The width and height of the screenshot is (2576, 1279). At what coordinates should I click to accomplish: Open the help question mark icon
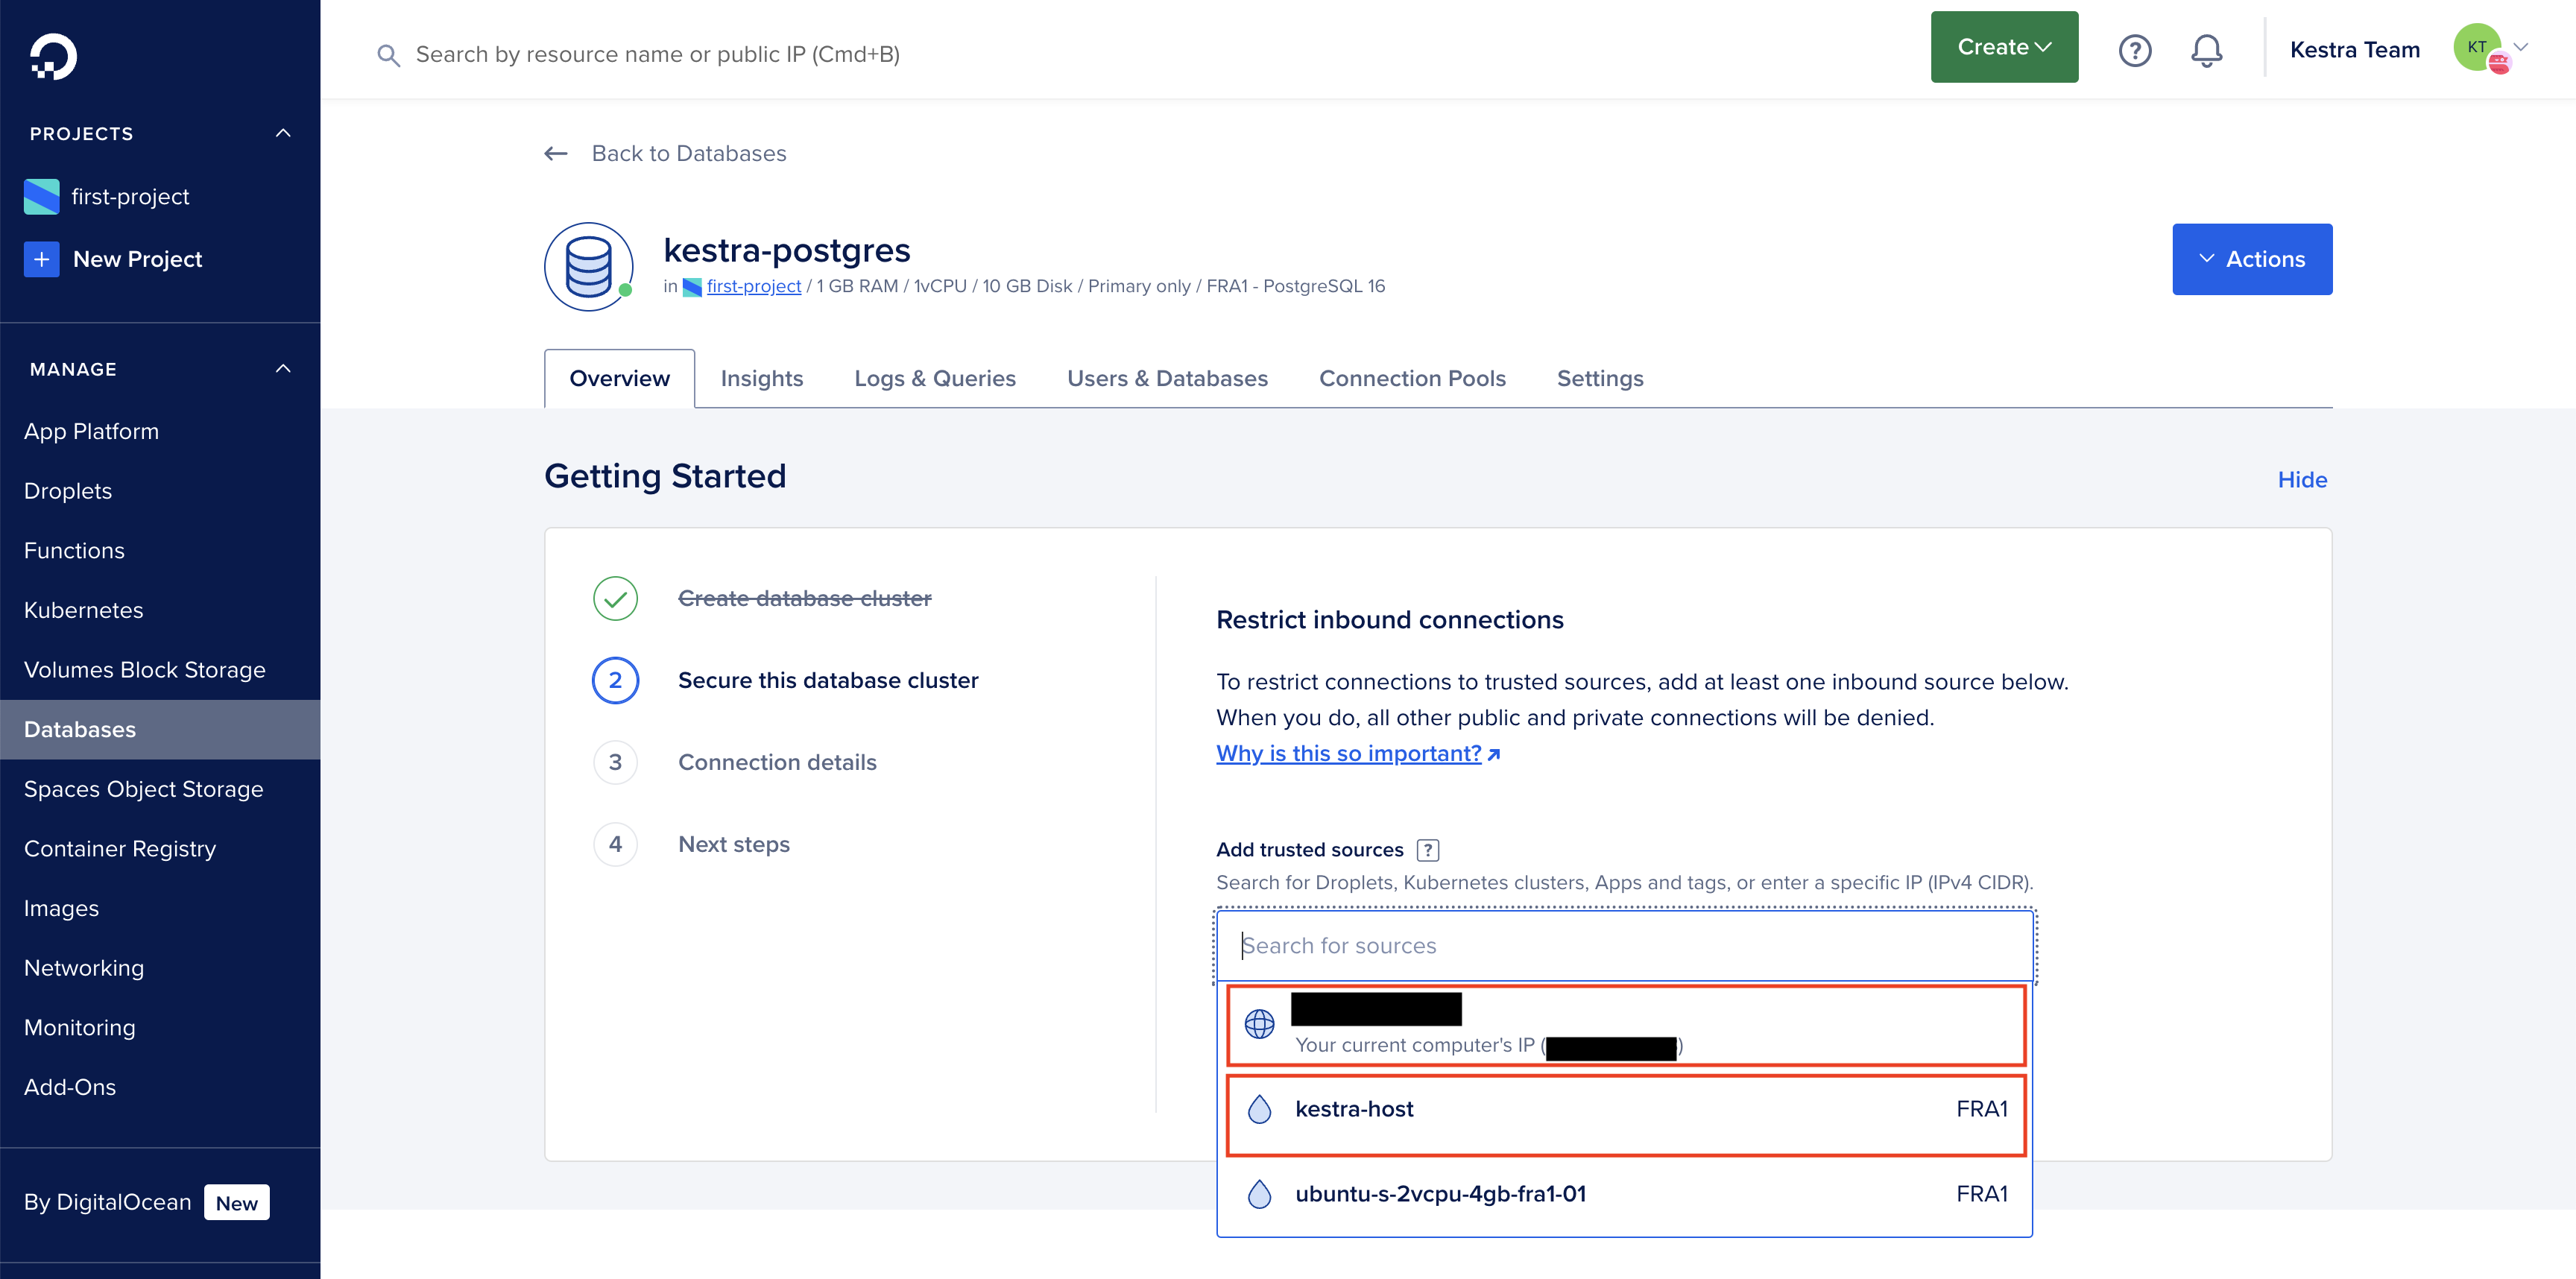coord(2134,50)
